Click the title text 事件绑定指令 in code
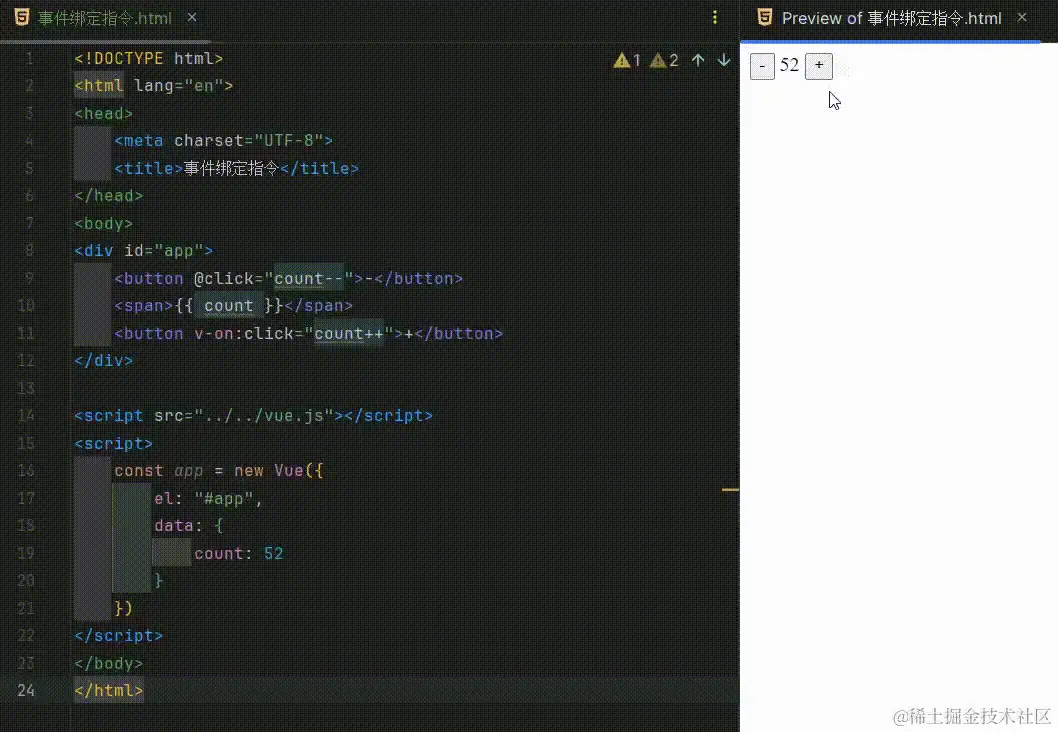The height and width of the screenshot is (732, 1058). pyautogui.click(x=231, y=168)
